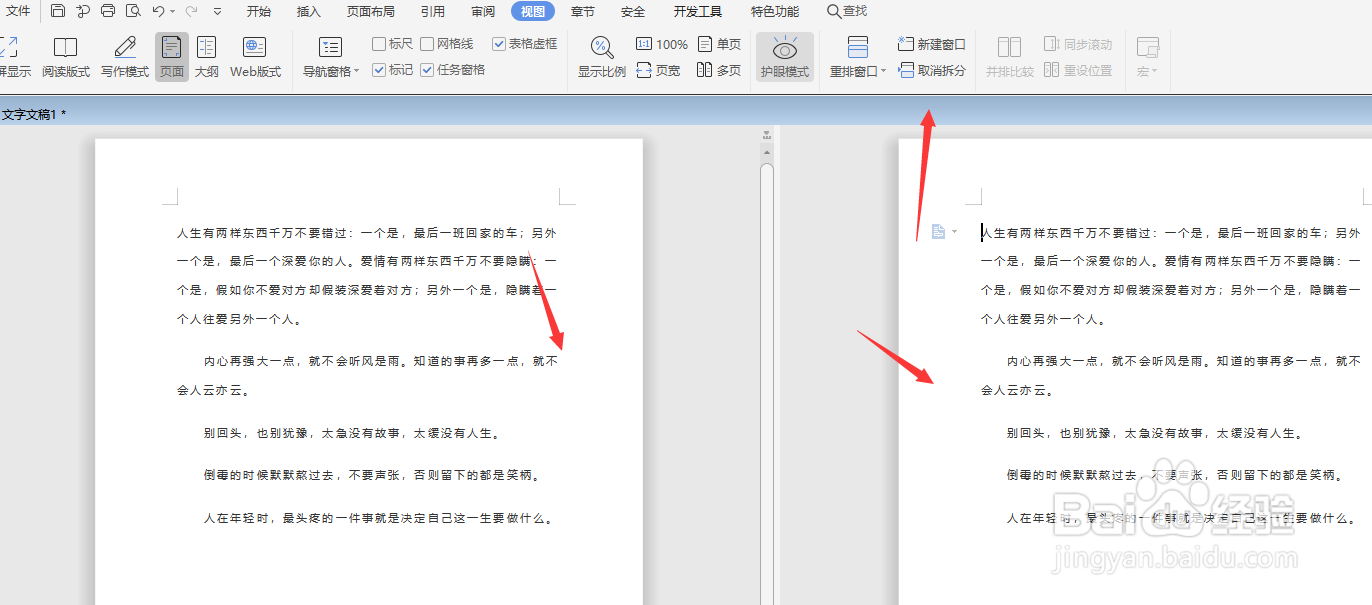
Task: Set zoom to 页宽 page width
Action: point(659,71)
